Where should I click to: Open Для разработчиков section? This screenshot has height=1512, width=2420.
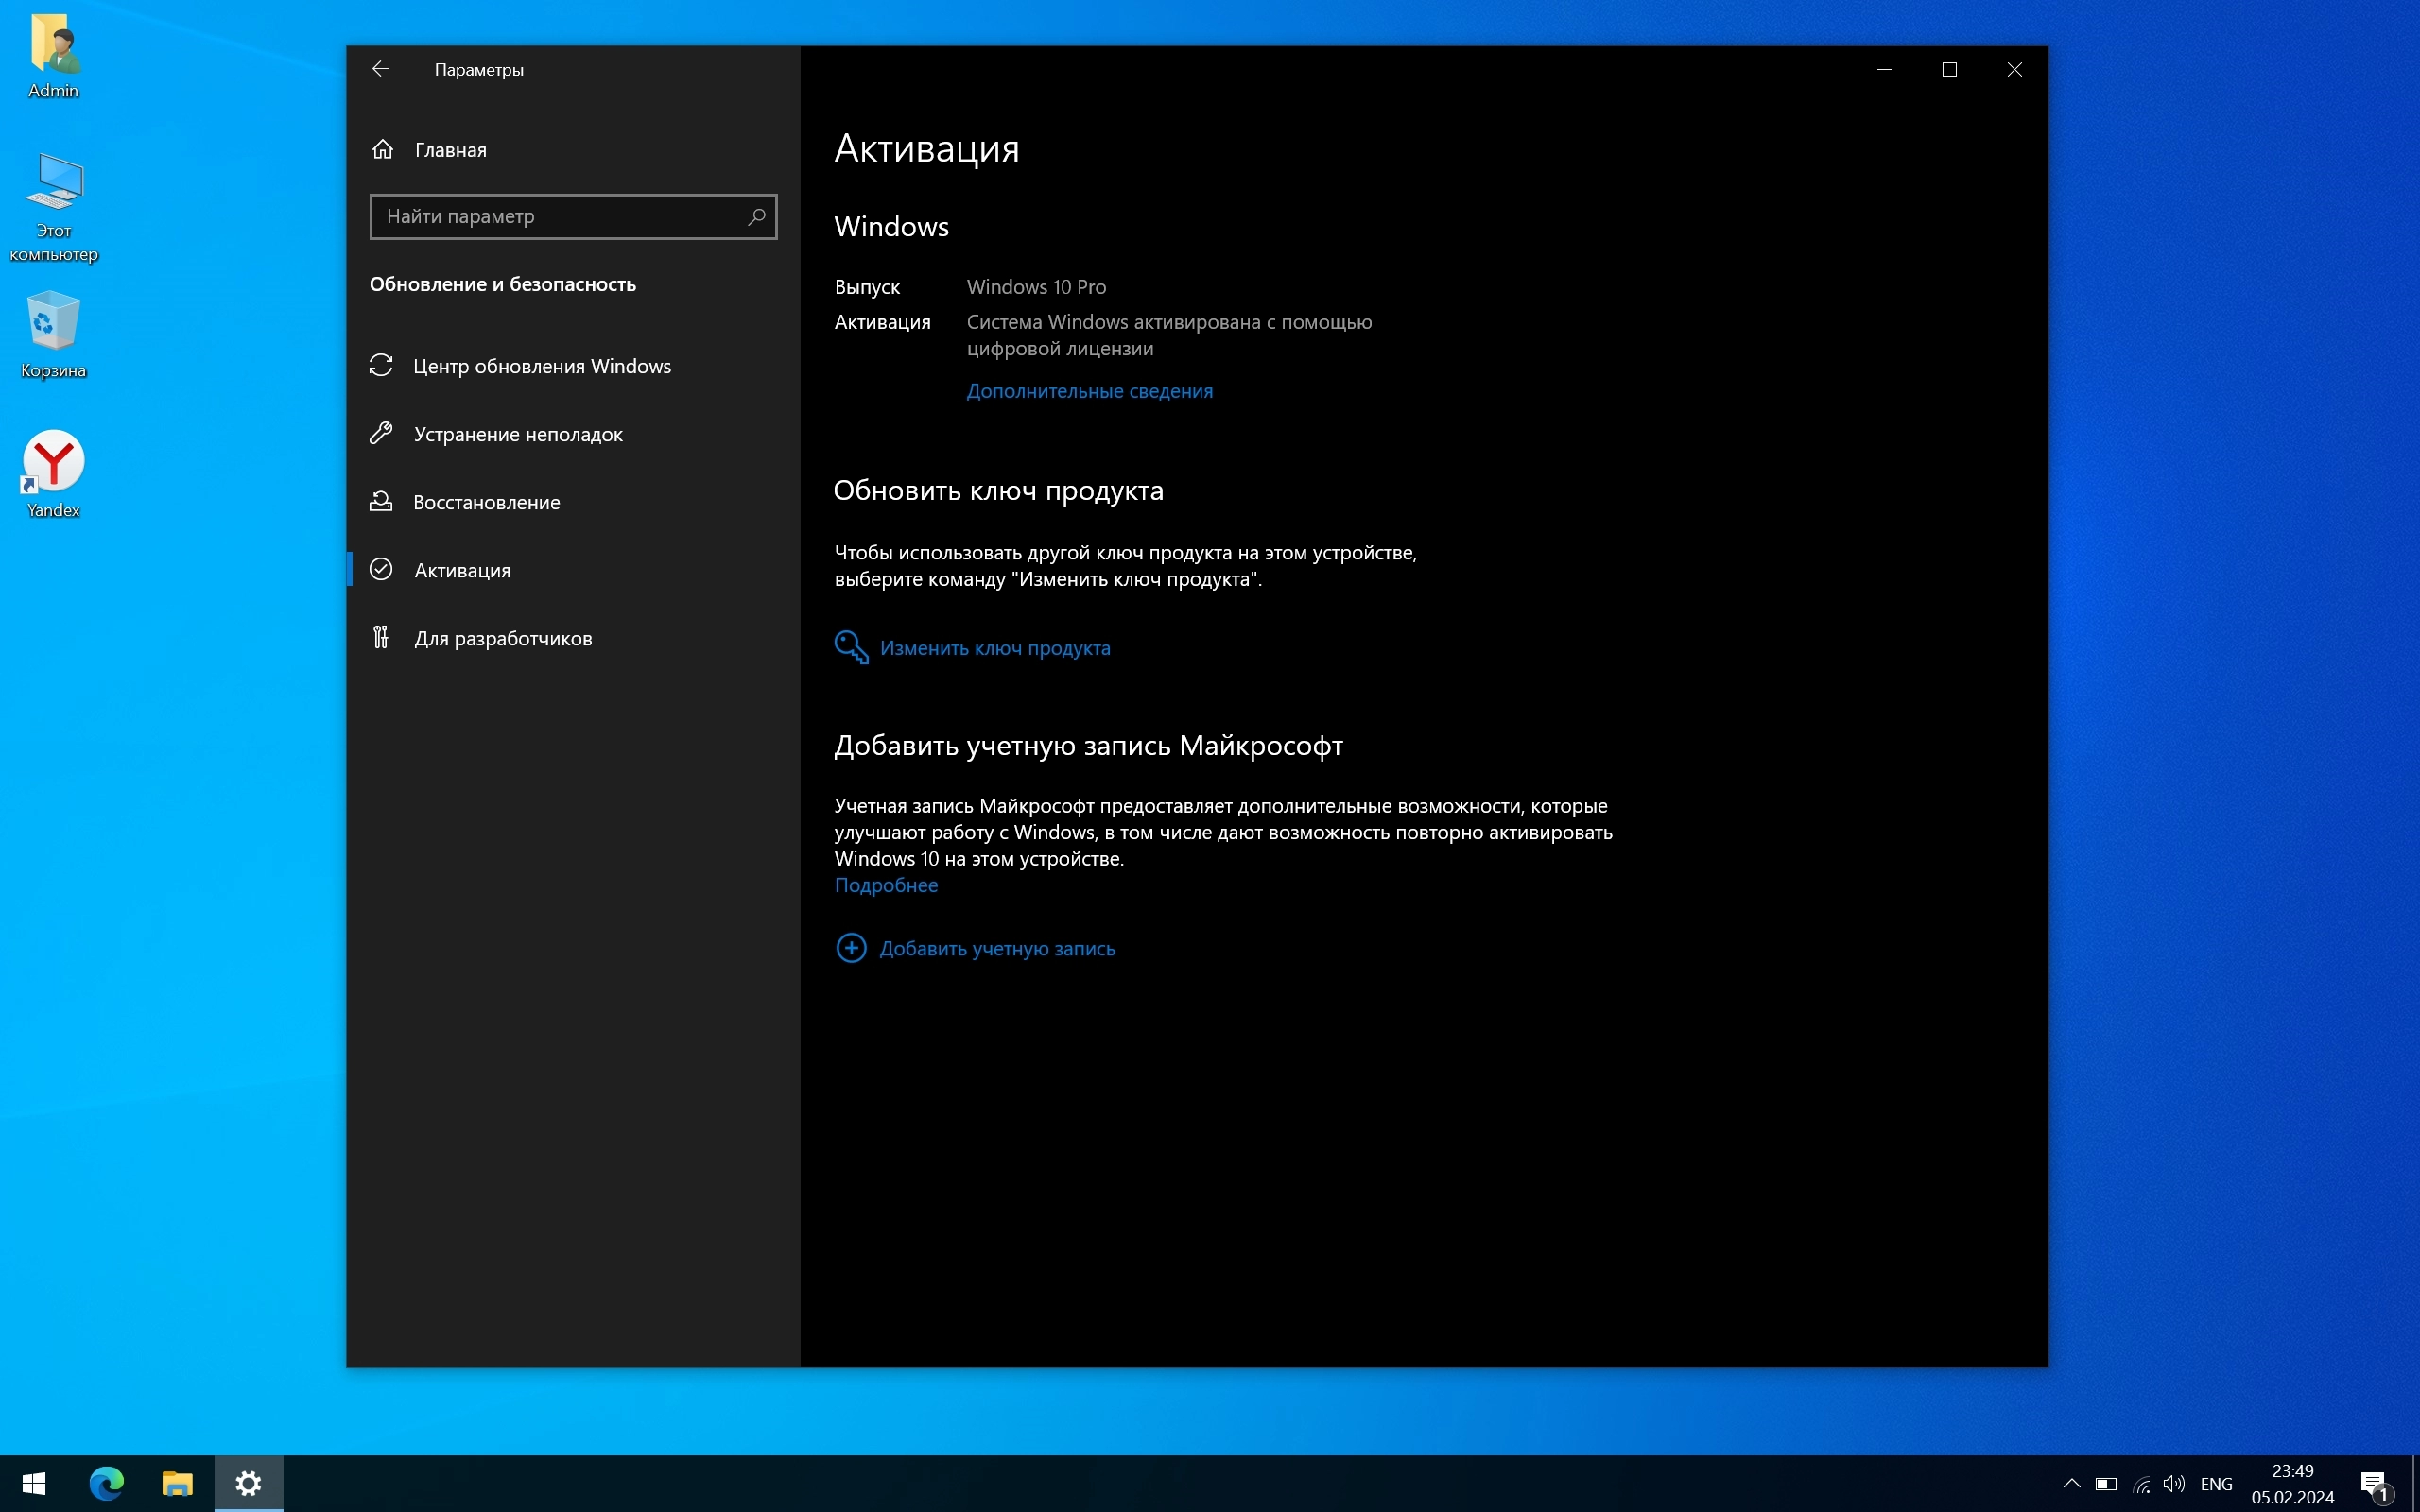pyautogui.click(x=502, y=638)
